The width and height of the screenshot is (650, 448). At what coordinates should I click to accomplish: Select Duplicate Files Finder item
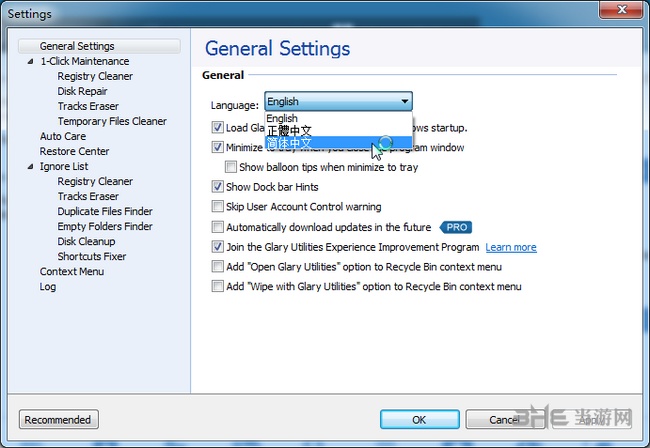(x=105, y=211)
